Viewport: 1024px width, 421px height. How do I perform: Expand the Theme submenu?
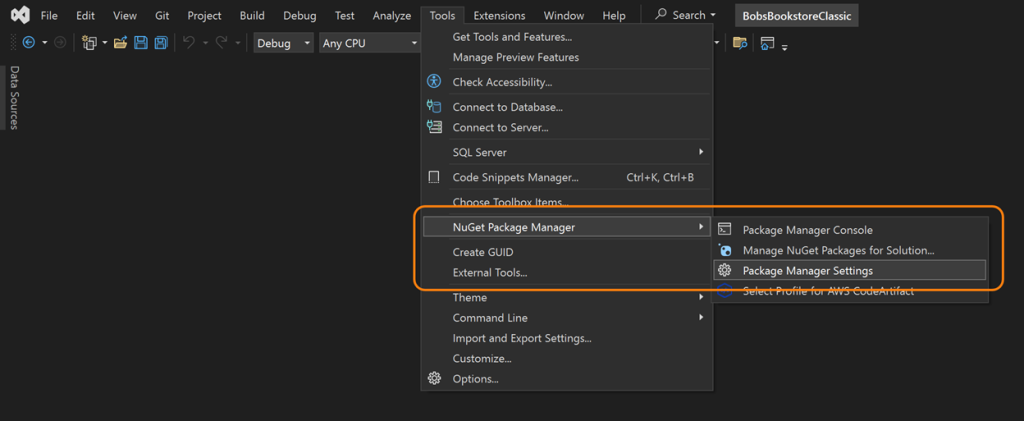pos(701,297)
